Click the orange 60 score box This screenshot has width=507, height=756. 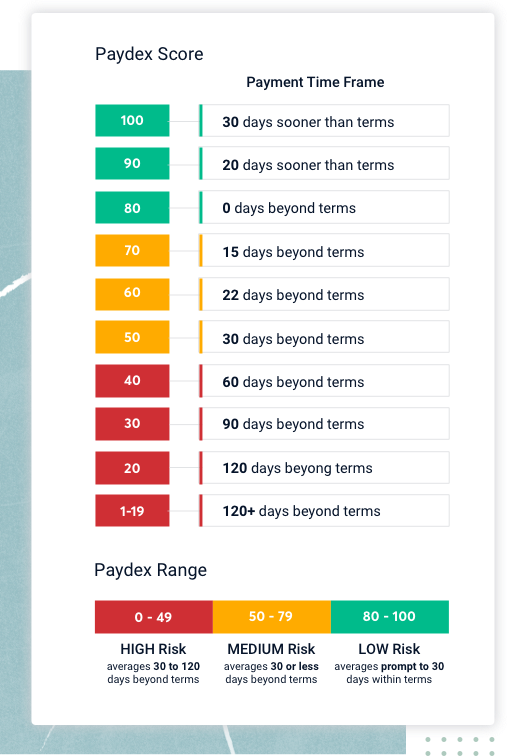132,294
